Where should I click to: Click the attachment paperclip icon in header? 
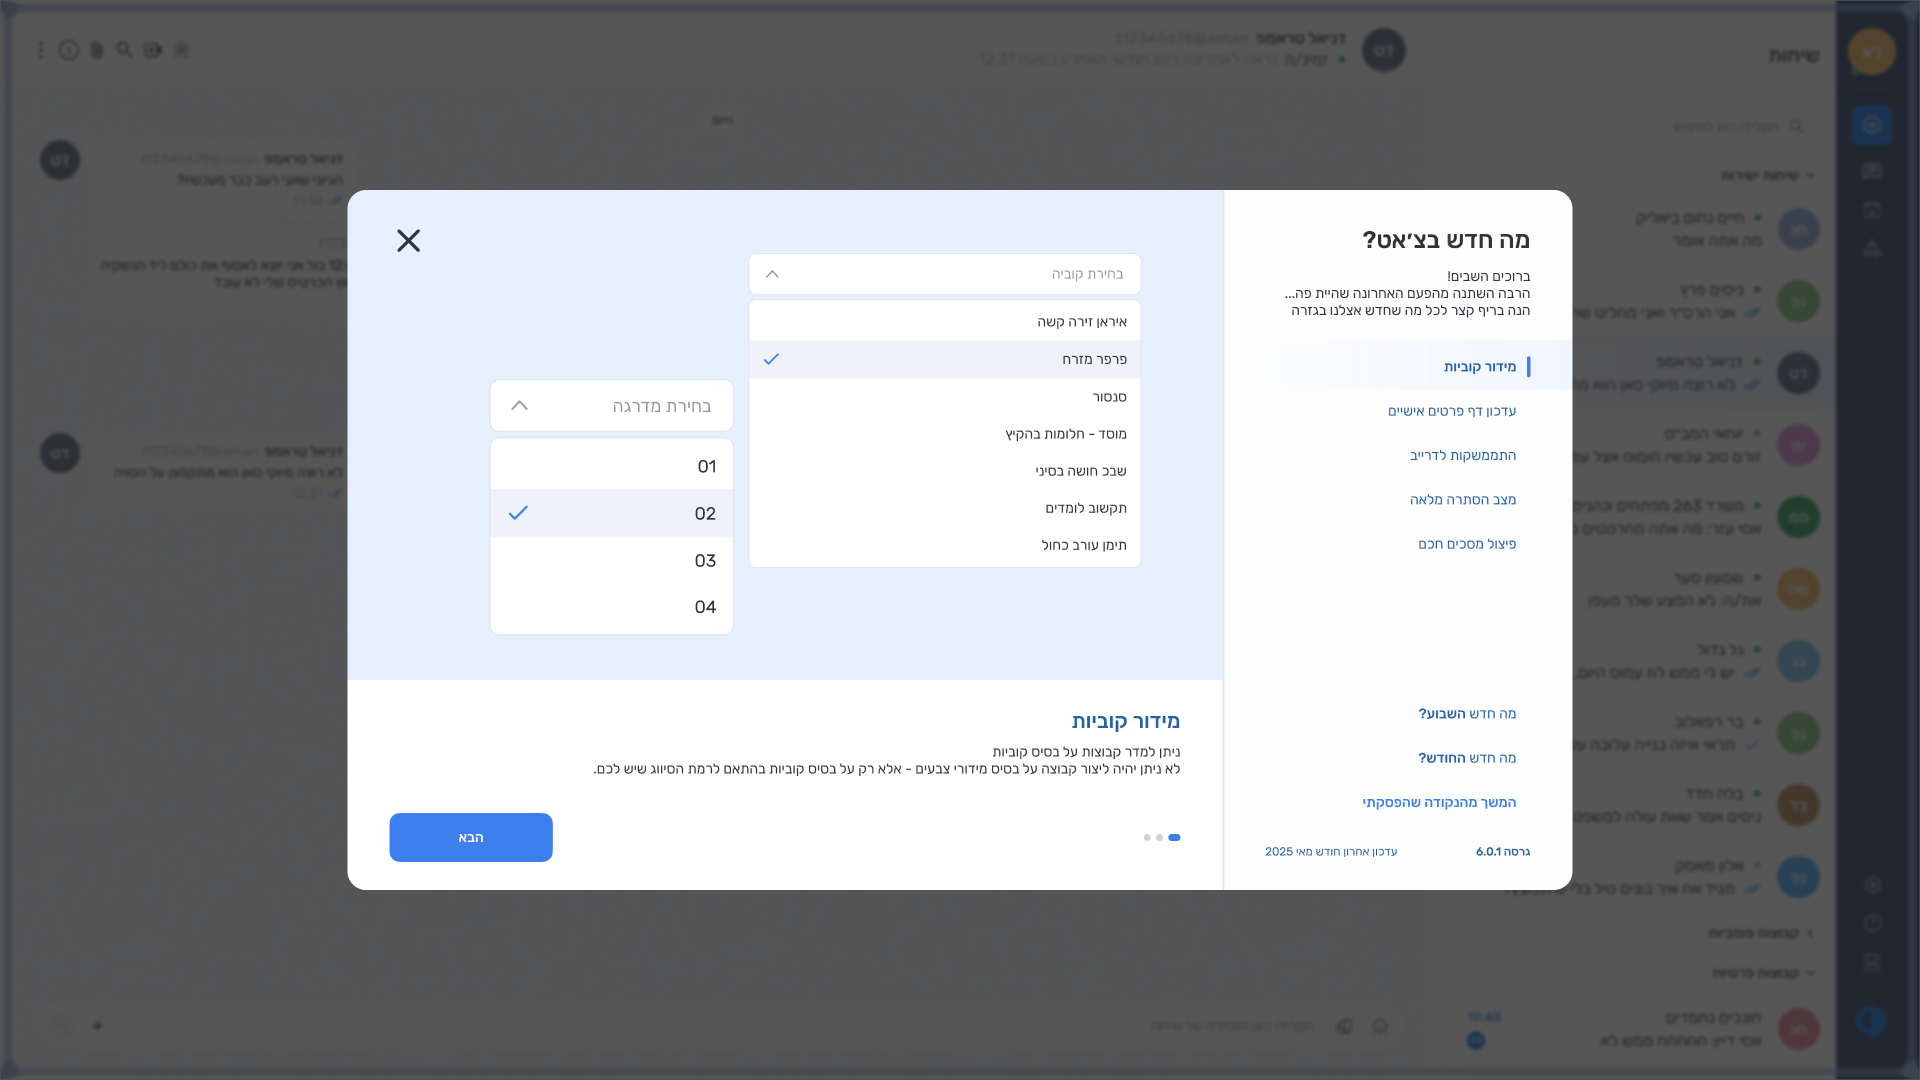(96, 50)
